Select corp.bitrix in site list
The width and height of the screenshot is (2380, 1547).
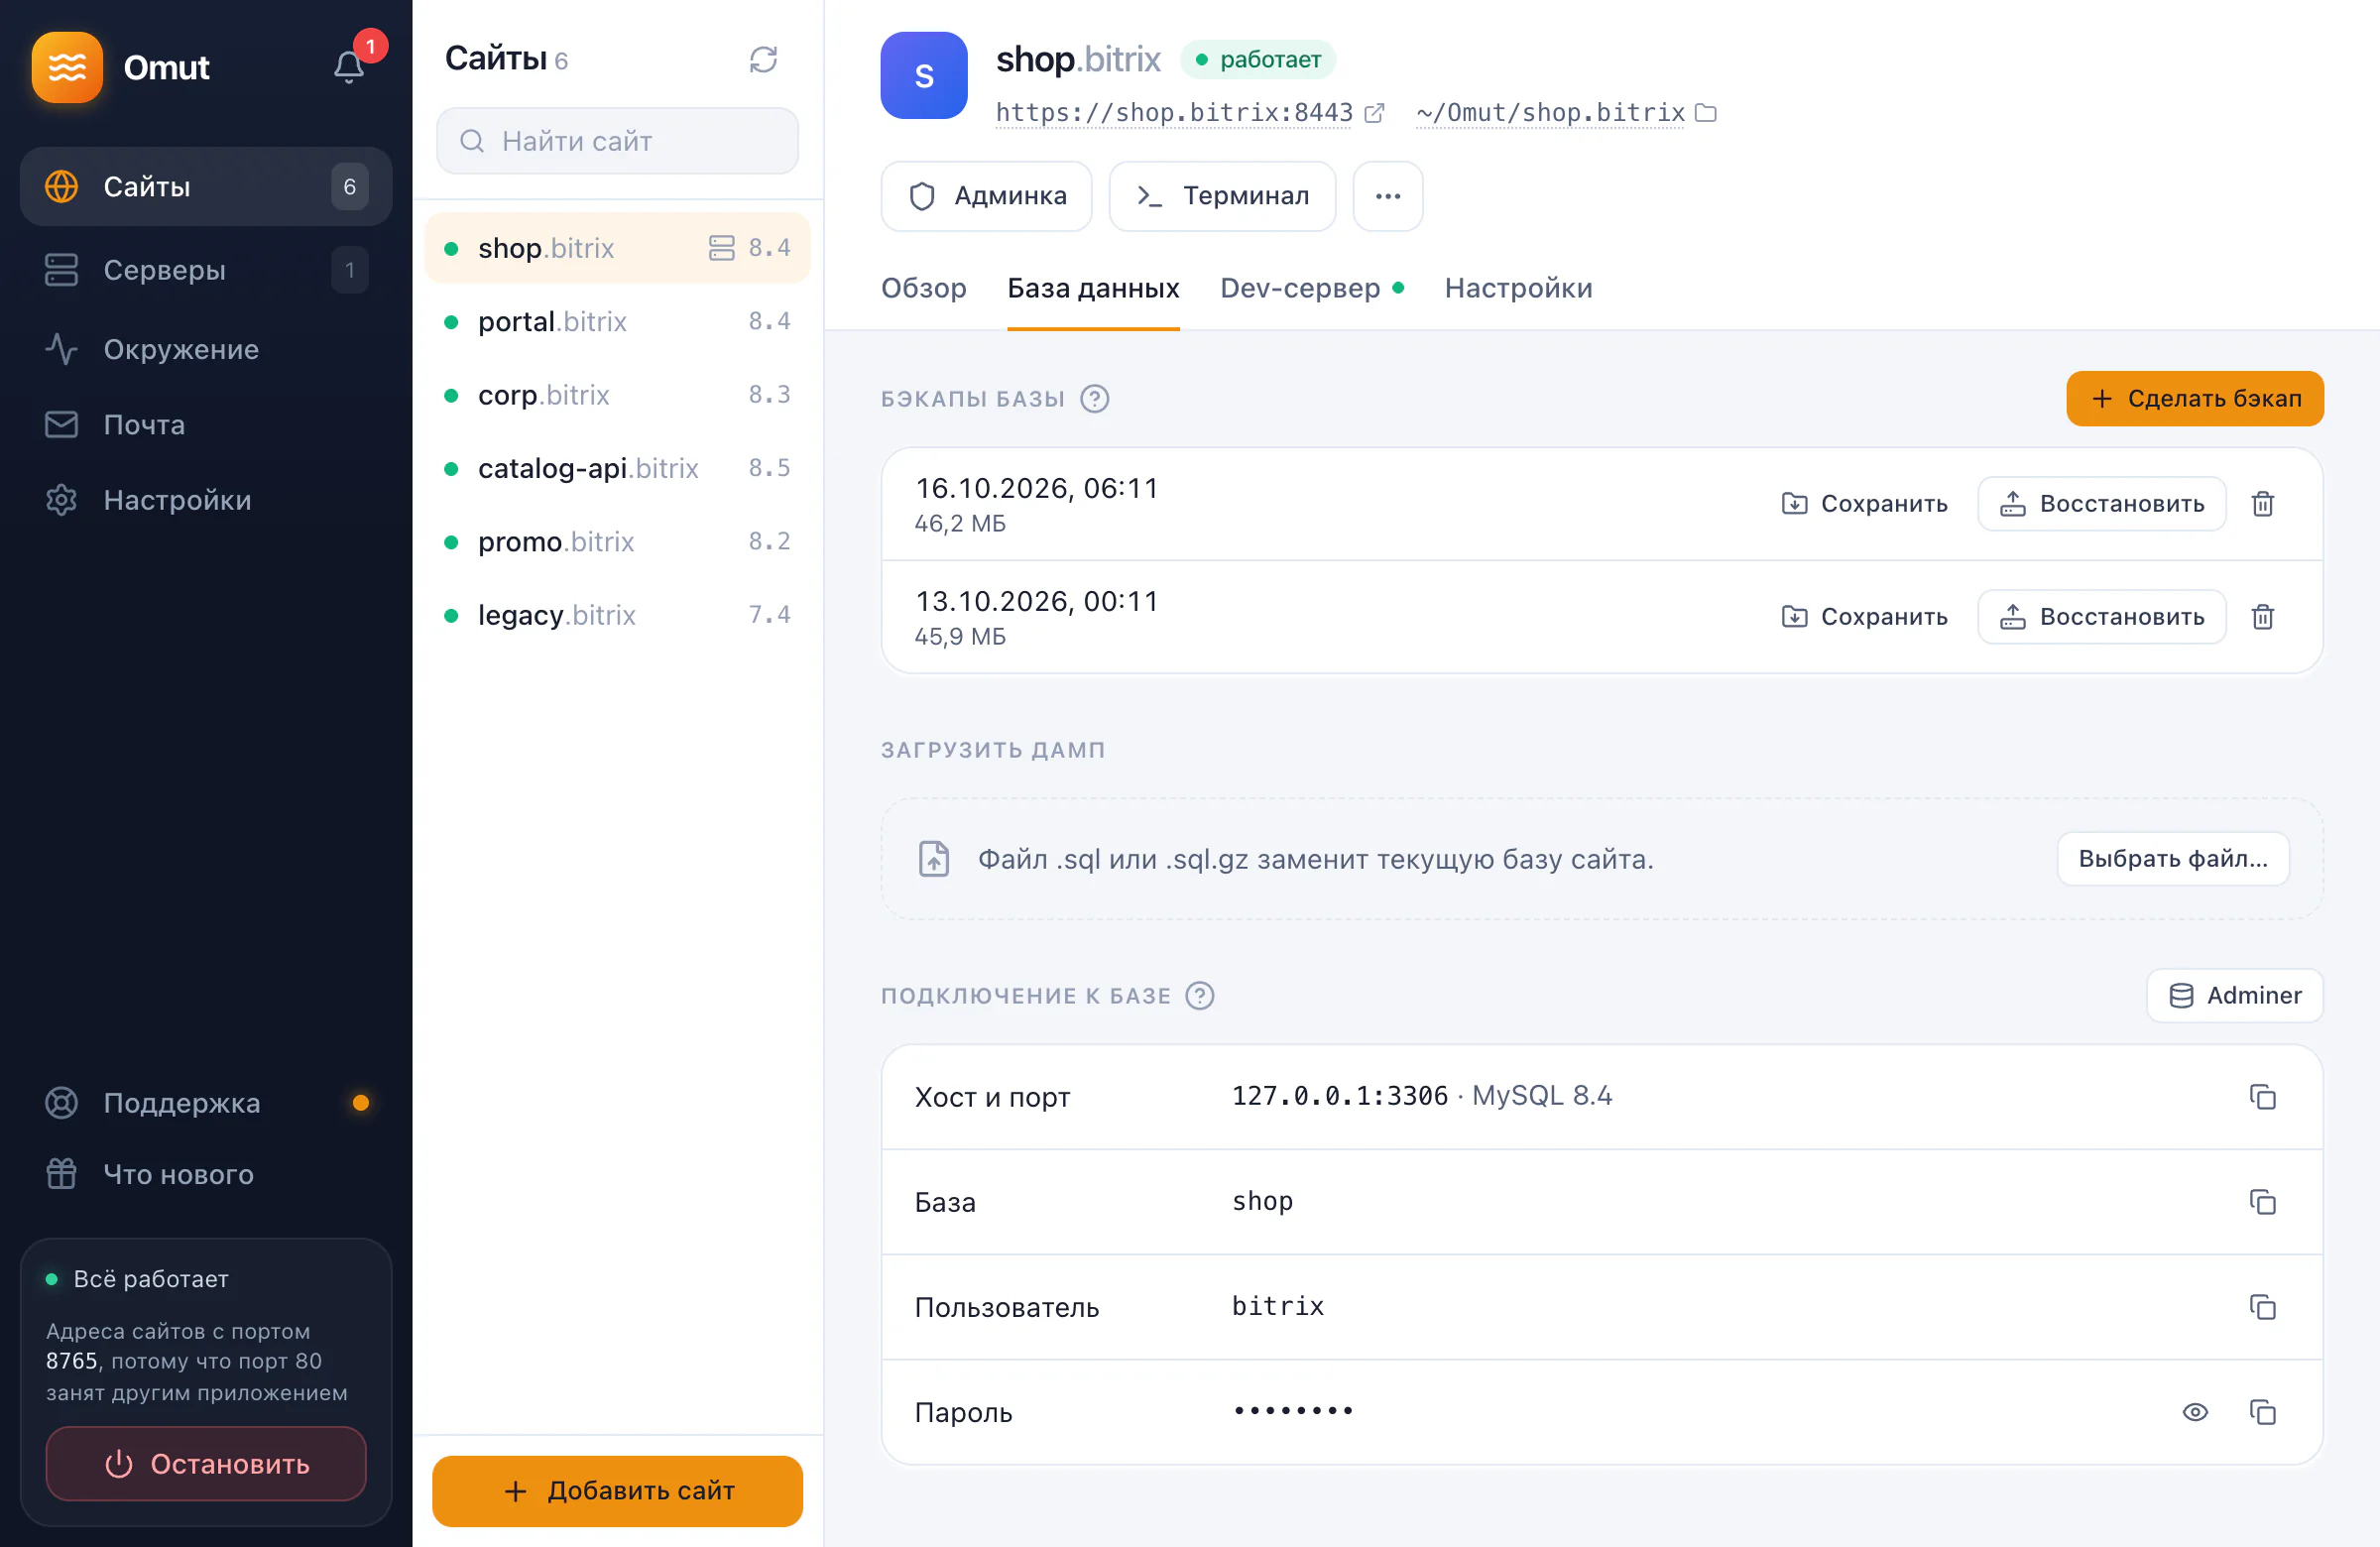617,395
